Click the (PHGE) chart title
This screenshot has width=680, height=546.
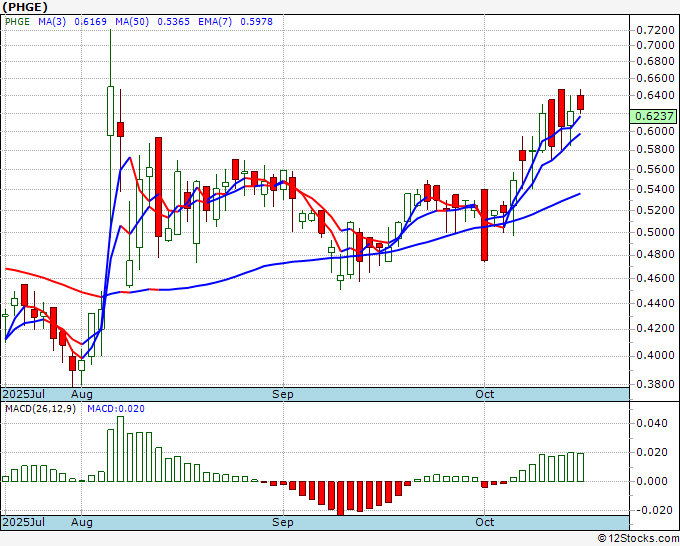[25, 7]
